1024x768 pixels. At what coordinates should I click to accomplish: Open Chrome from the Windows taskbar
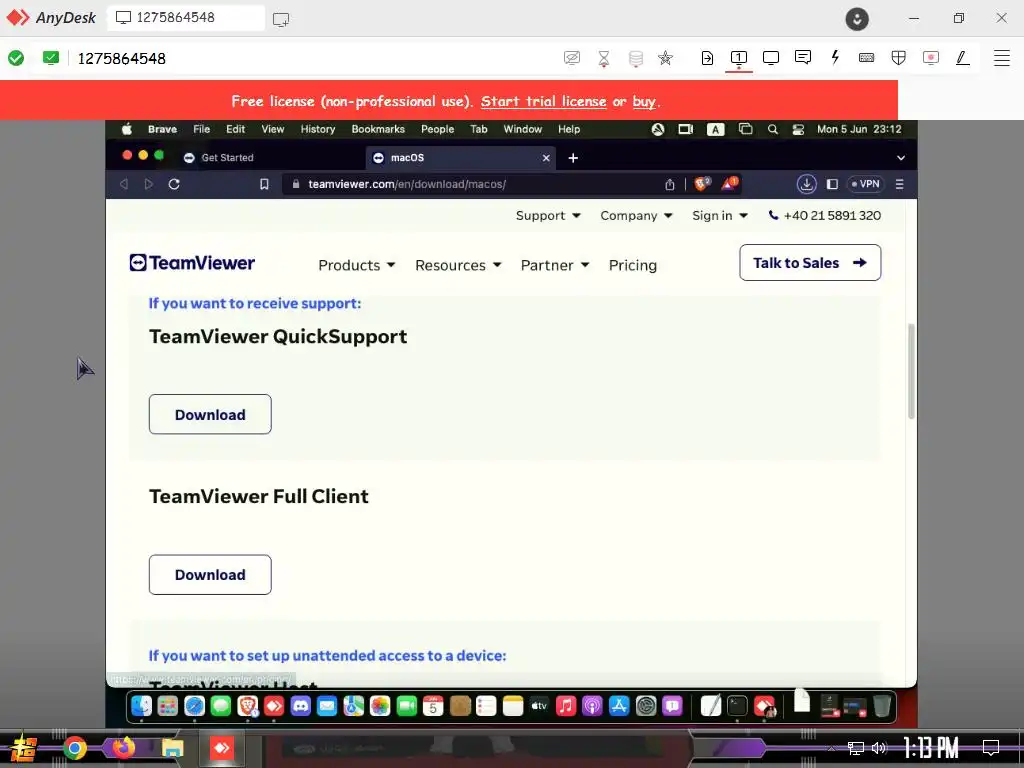[x=74, y=748]
